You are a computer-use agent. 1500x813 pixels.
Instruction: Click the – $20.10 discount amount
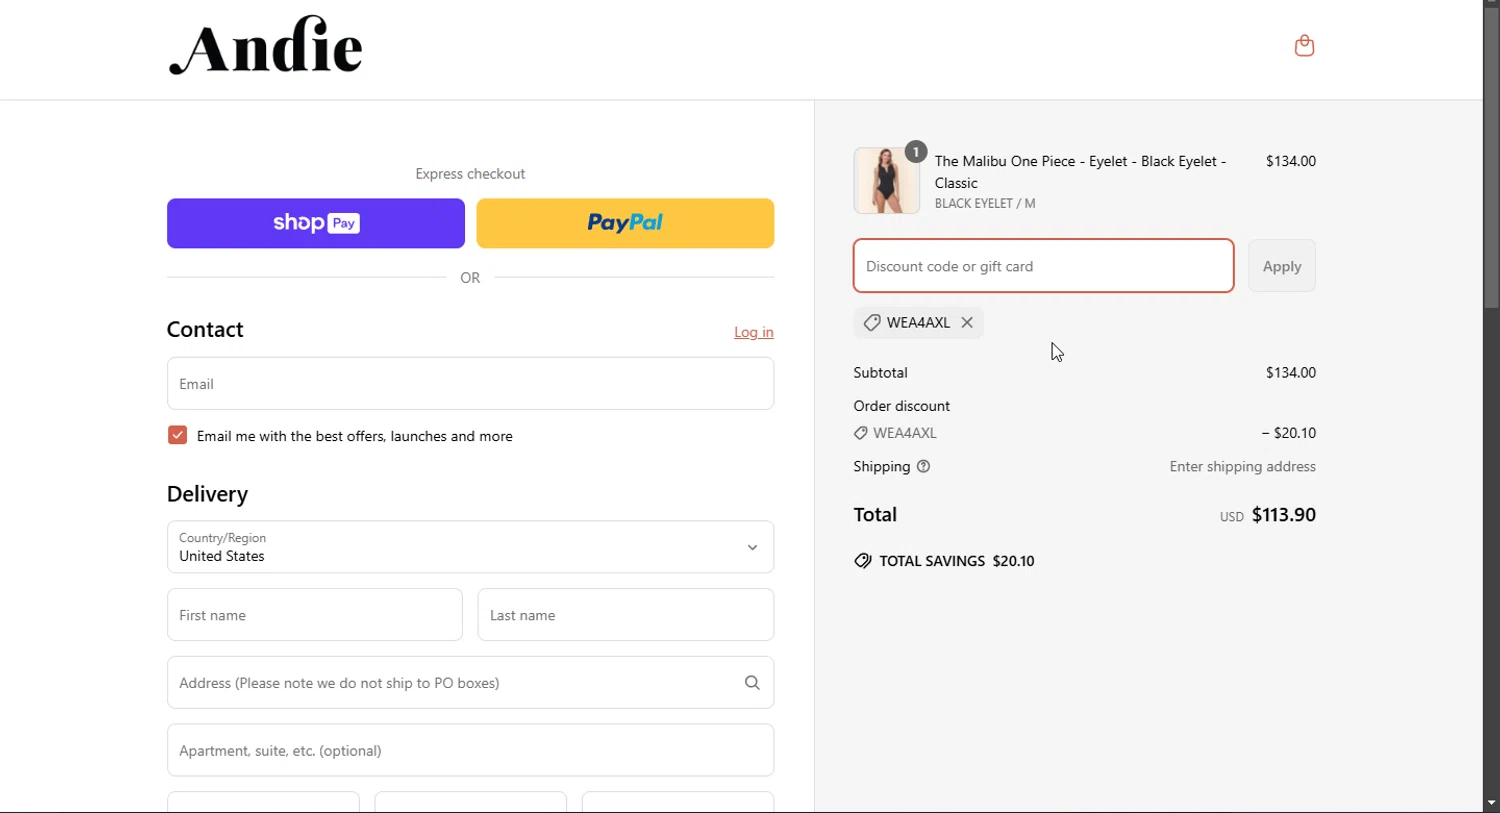click(1289, 433)
